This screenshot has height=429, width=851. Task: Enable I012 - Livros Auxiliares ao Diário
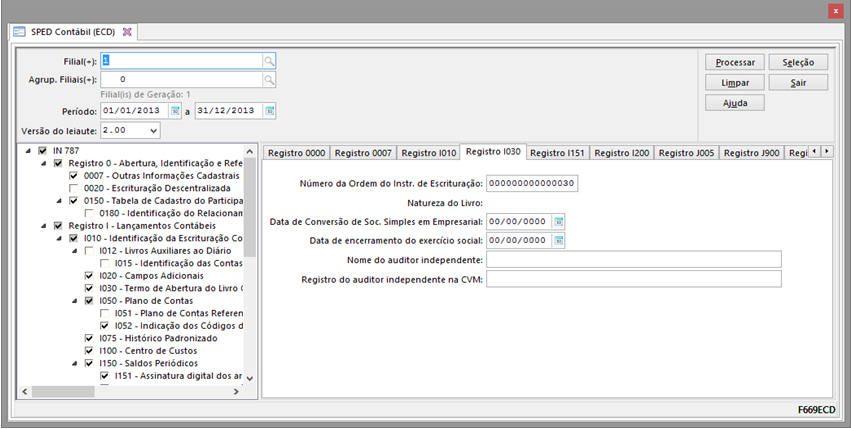[89, 251]
